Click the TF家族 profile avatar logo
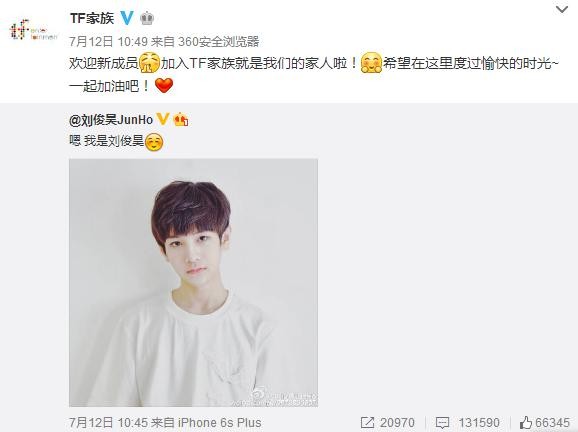Viewport: 578px width, 432px height. tap(34, 30)
